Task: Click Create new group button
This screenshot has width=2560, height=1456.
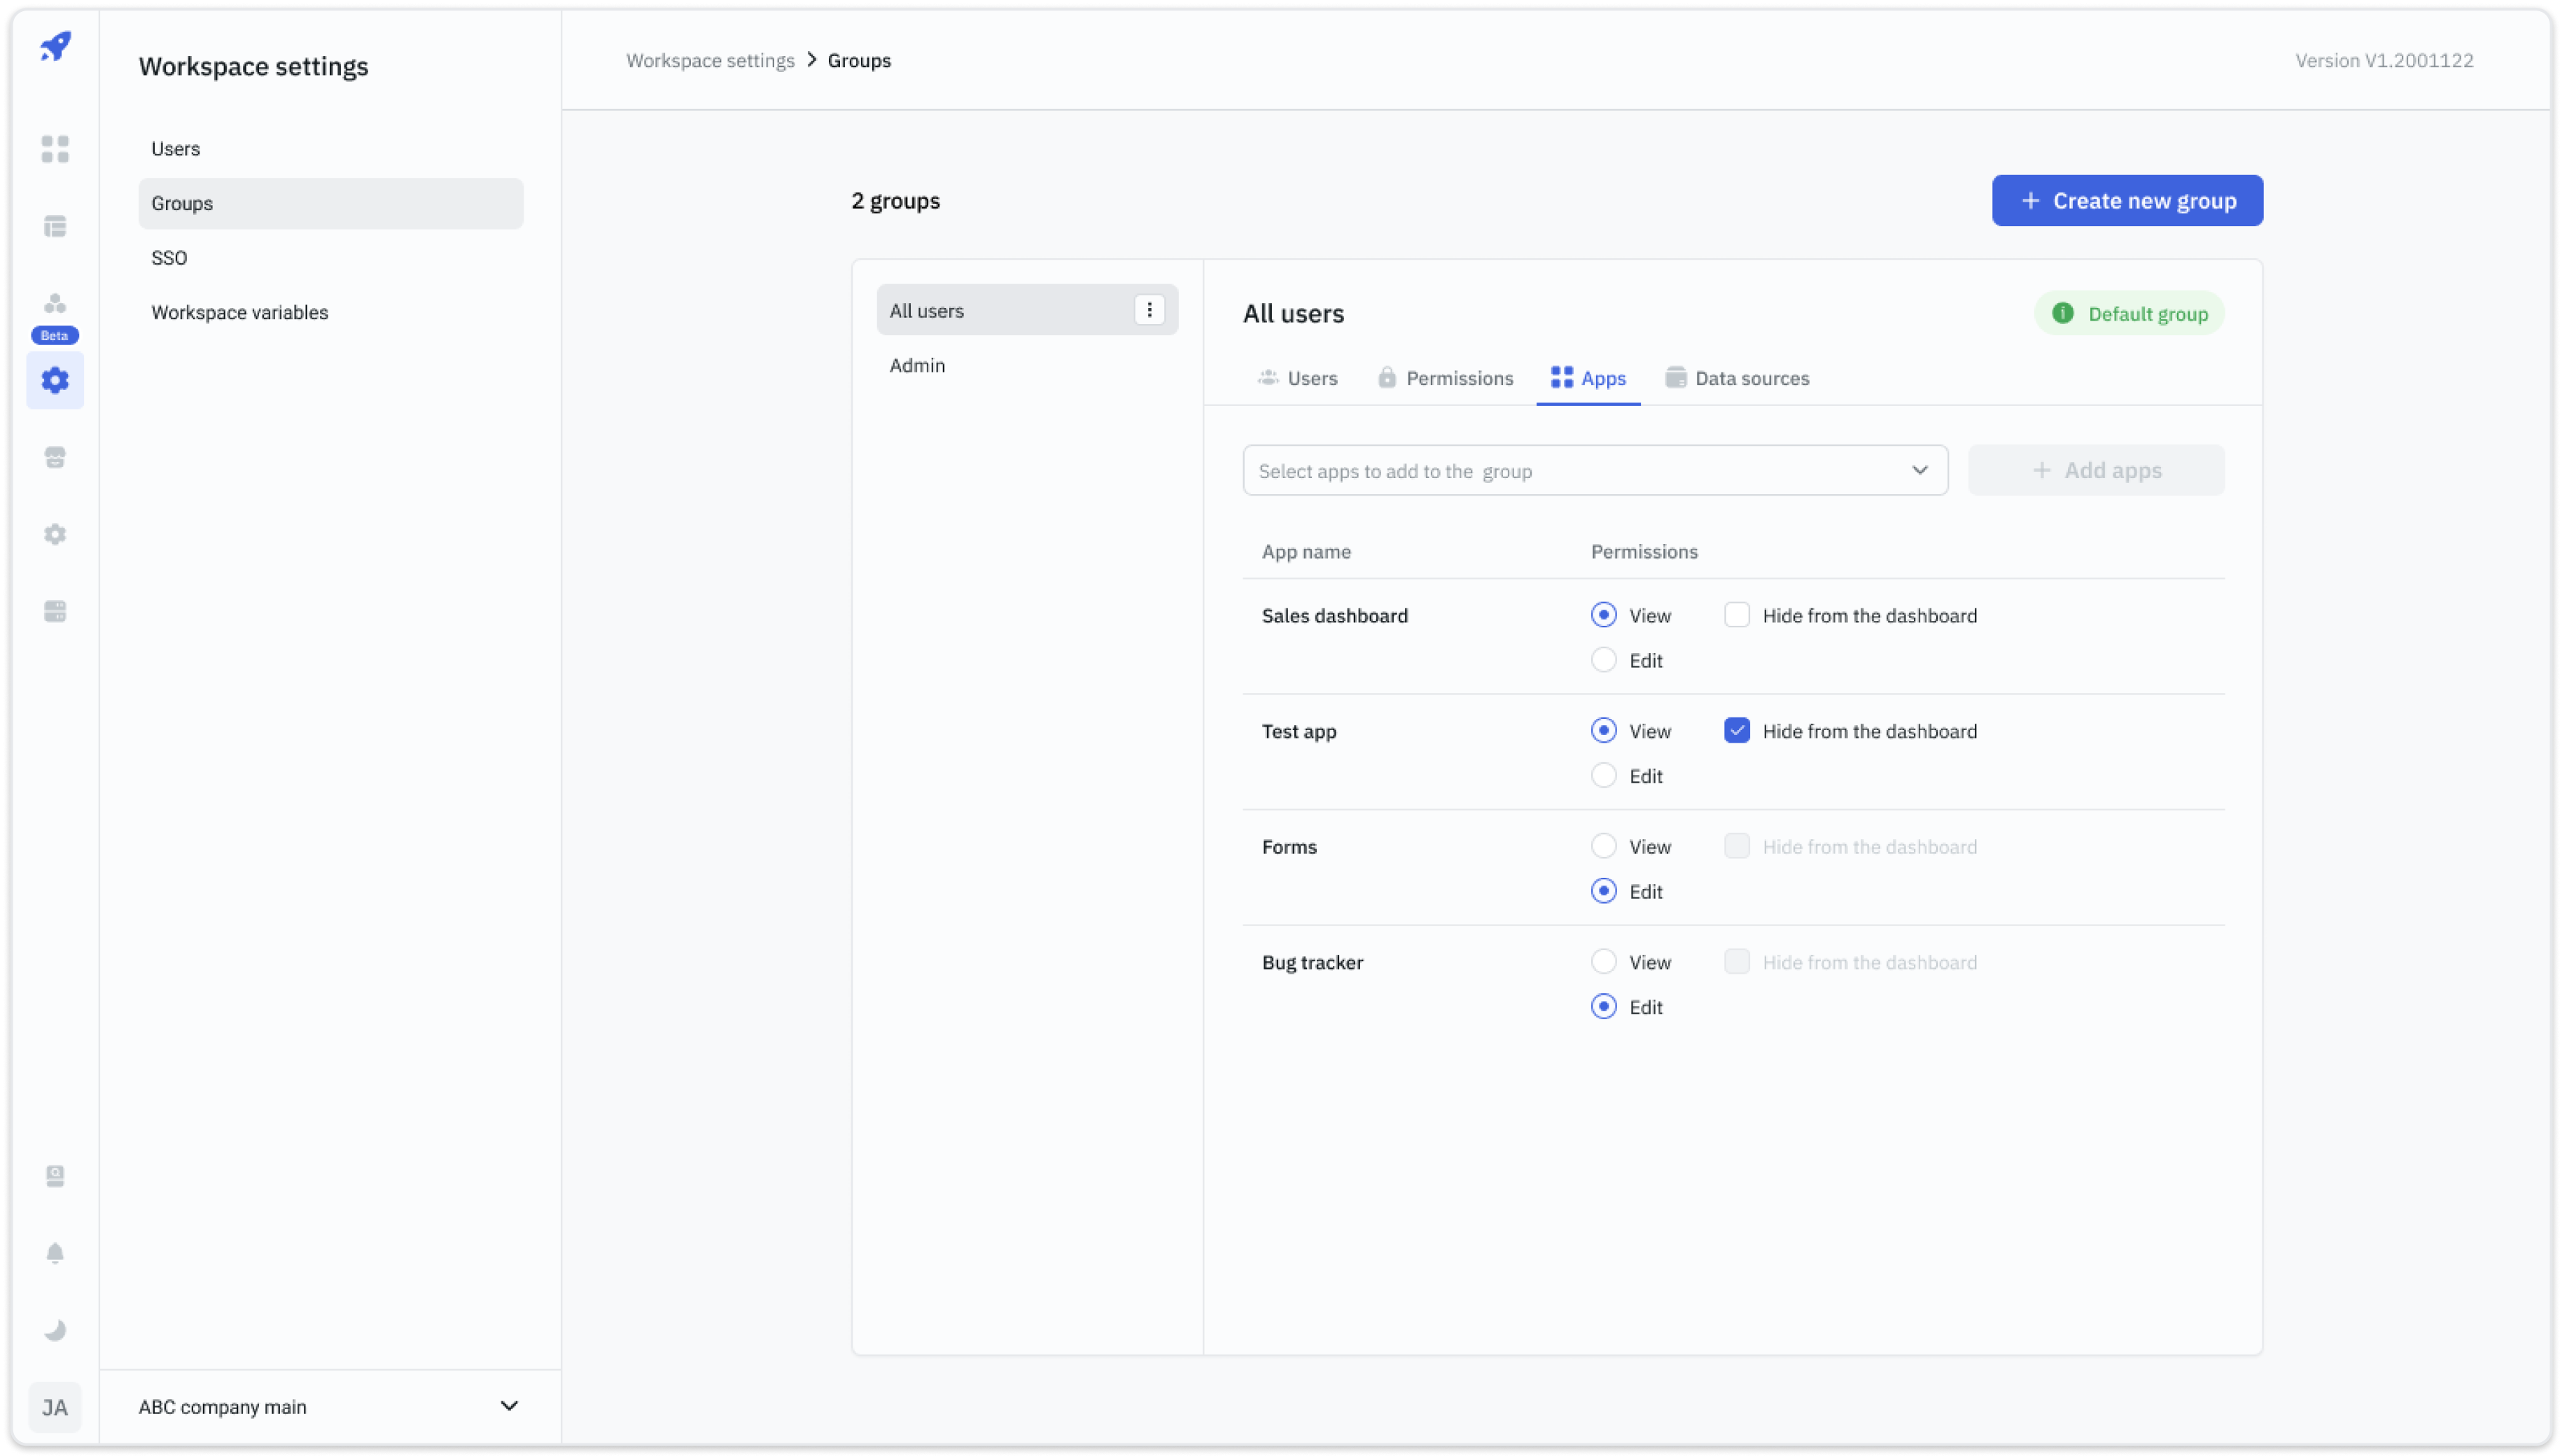Action: [x=2127, y=201]
